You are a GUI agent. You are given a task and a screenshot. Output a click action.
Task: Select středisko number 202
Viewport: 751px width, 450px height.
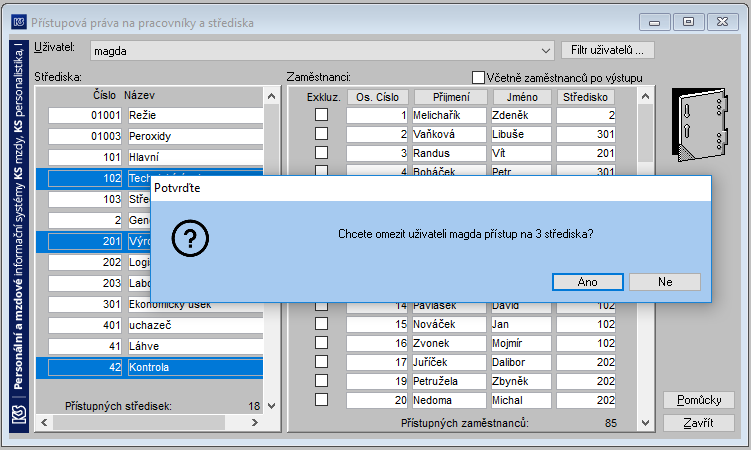tap(85, 262)
